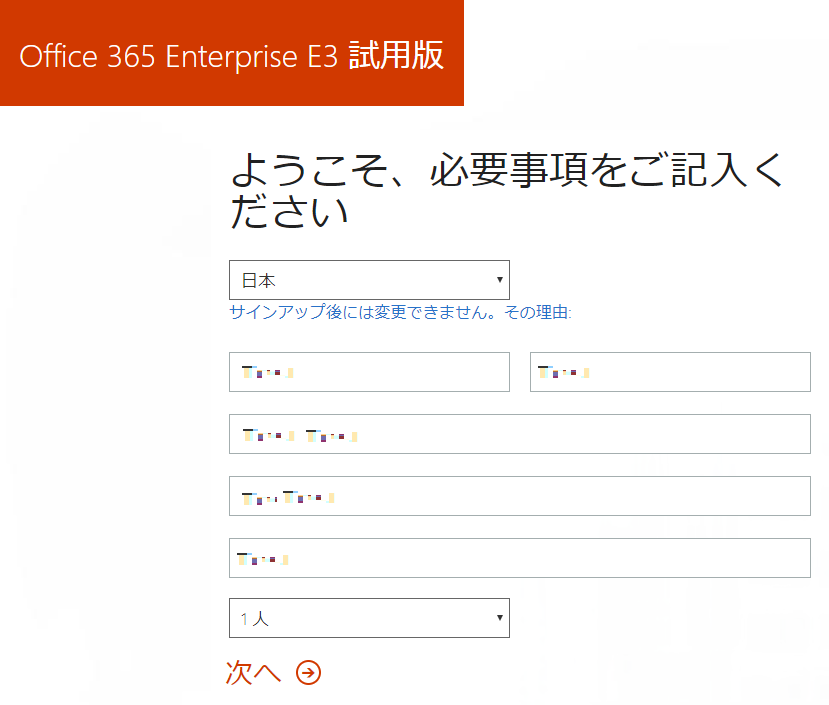
Task: Focus the right field in the two-column row
Action: pos(670,372)
